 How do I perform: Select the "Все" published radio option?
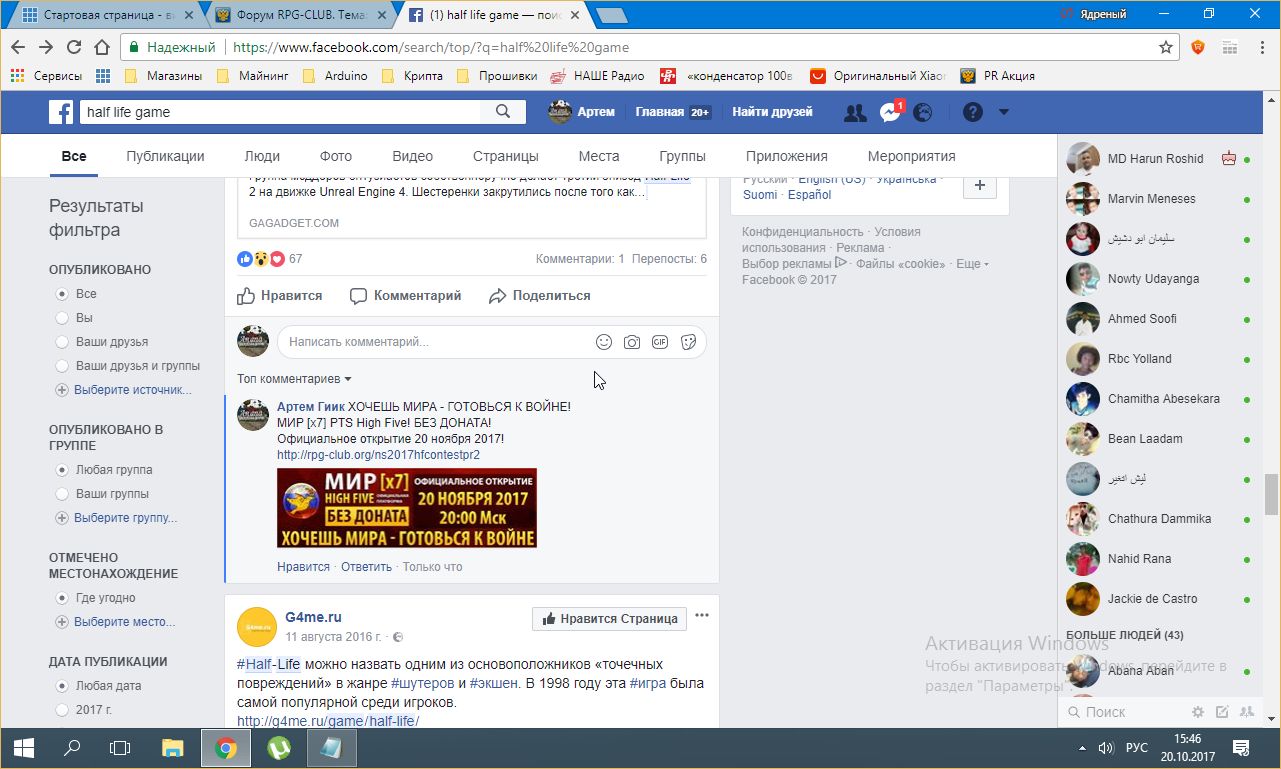(x=62, y=294)
